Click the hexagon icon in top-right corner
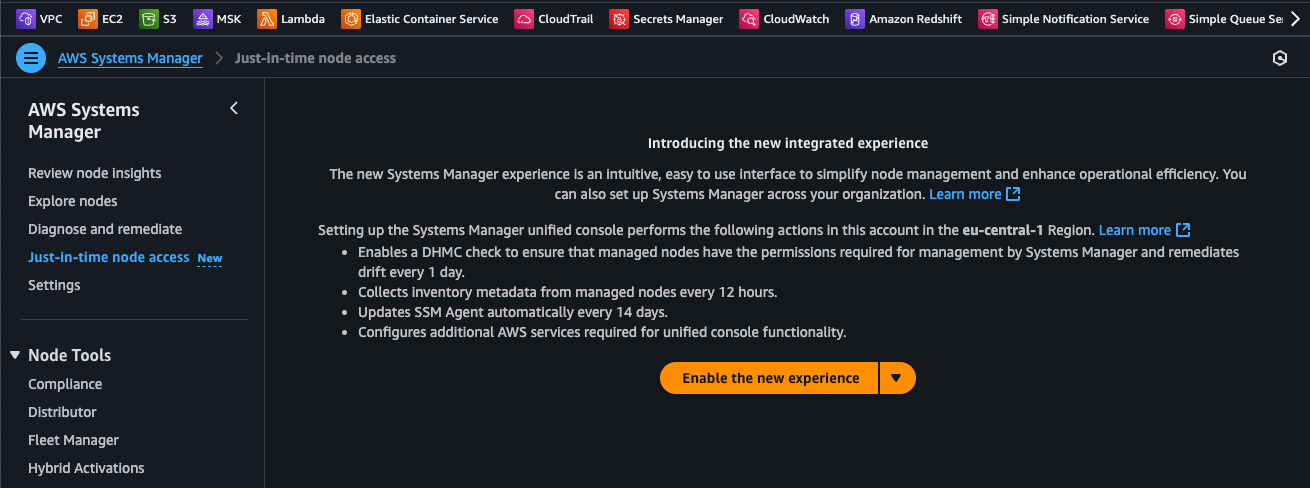 [x=1280, y=58]
